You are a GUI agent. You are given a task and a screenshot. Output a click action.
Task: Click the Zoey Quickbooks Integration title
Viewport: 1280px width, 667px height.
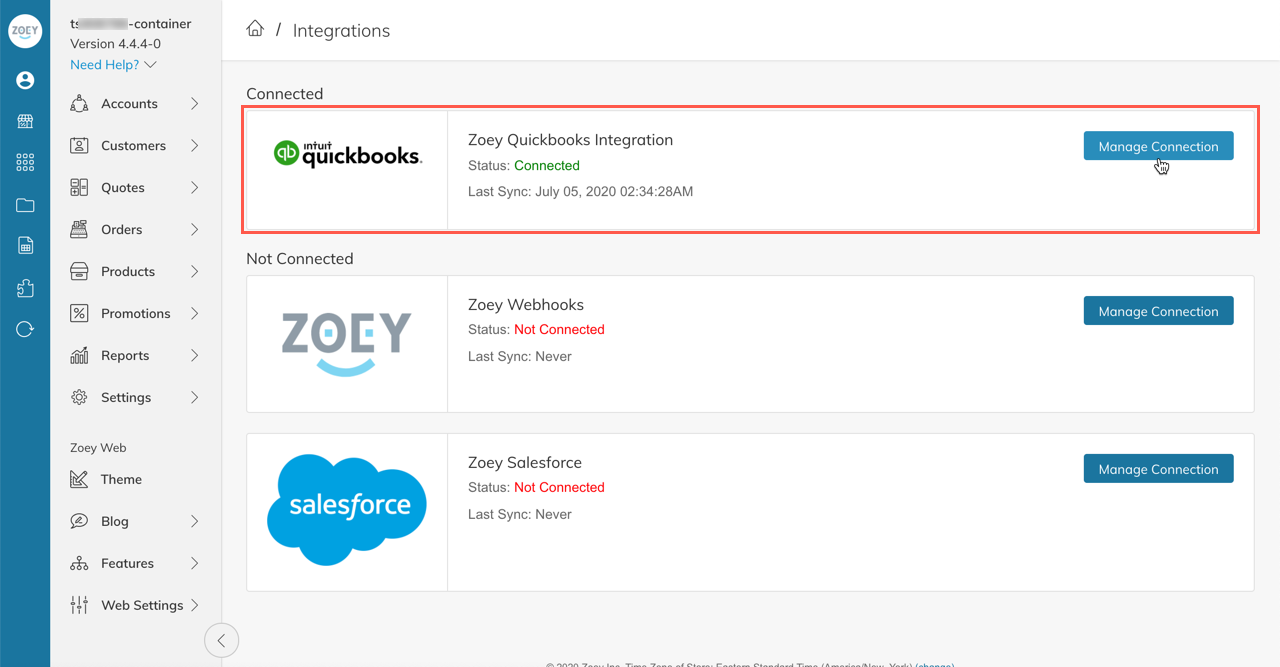[570, 140]
